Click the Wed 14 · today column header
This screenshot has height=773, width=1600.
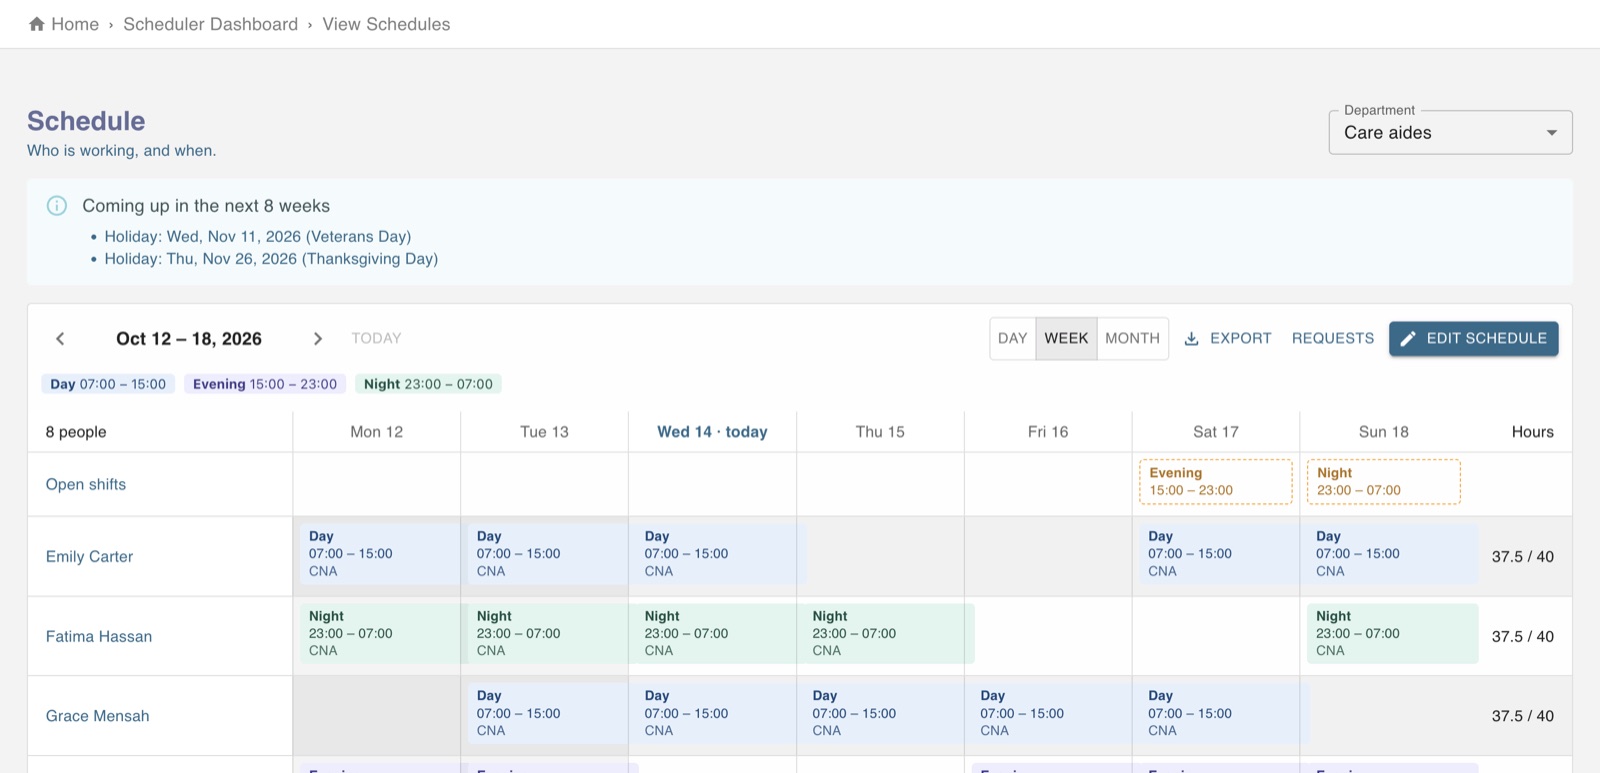[712, 432]
